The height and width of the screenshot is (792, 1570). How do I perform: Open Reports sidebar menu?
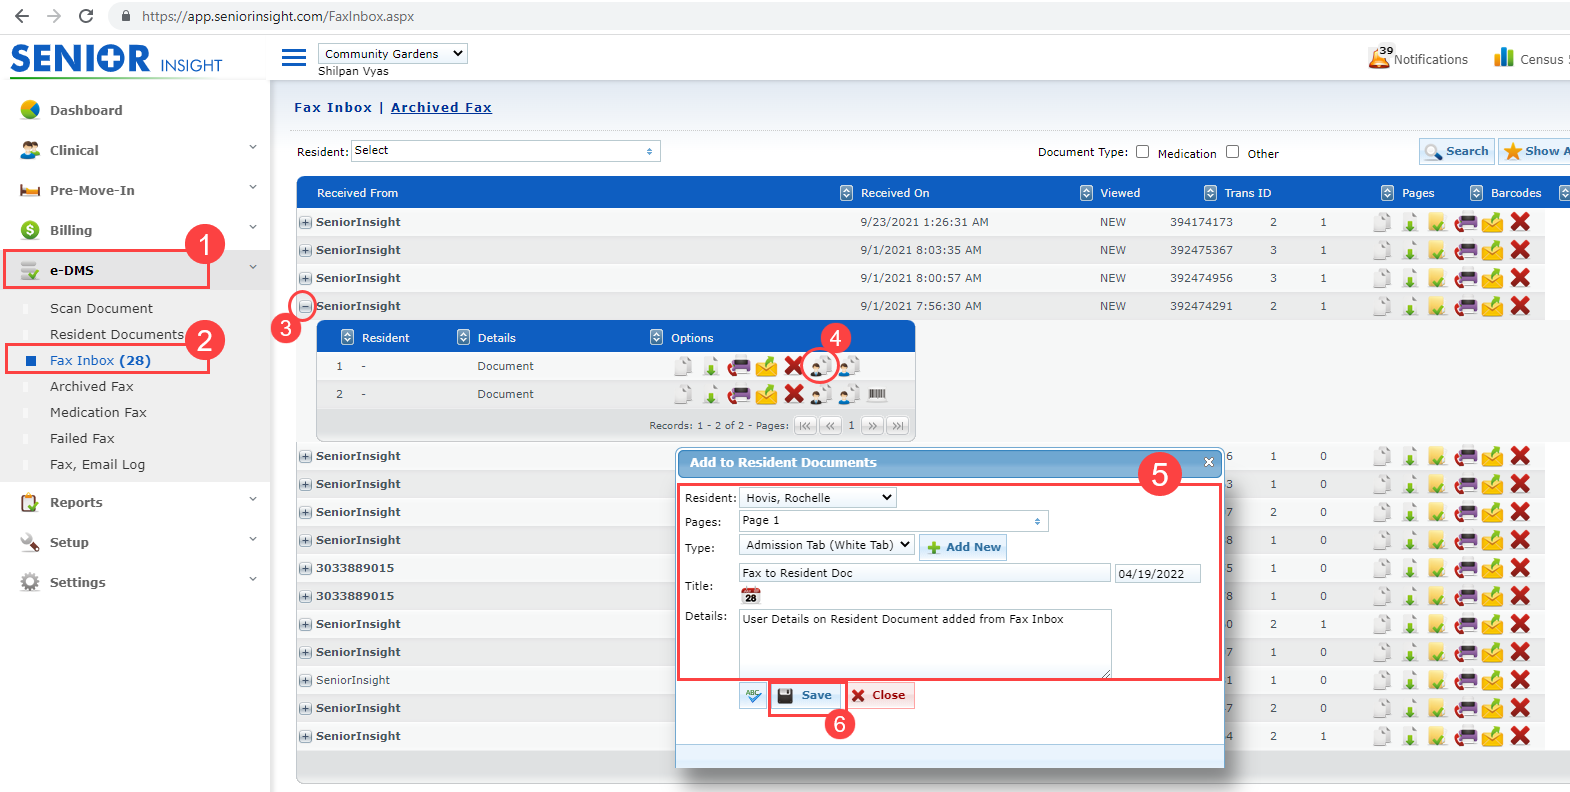76,502
